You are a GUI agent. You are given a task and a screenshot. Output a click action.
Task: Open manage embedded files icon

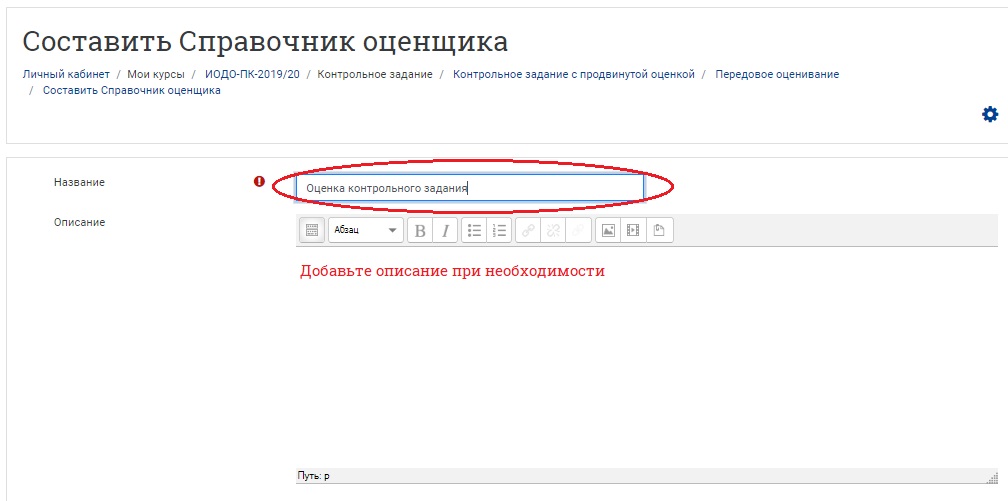[659, 230]
